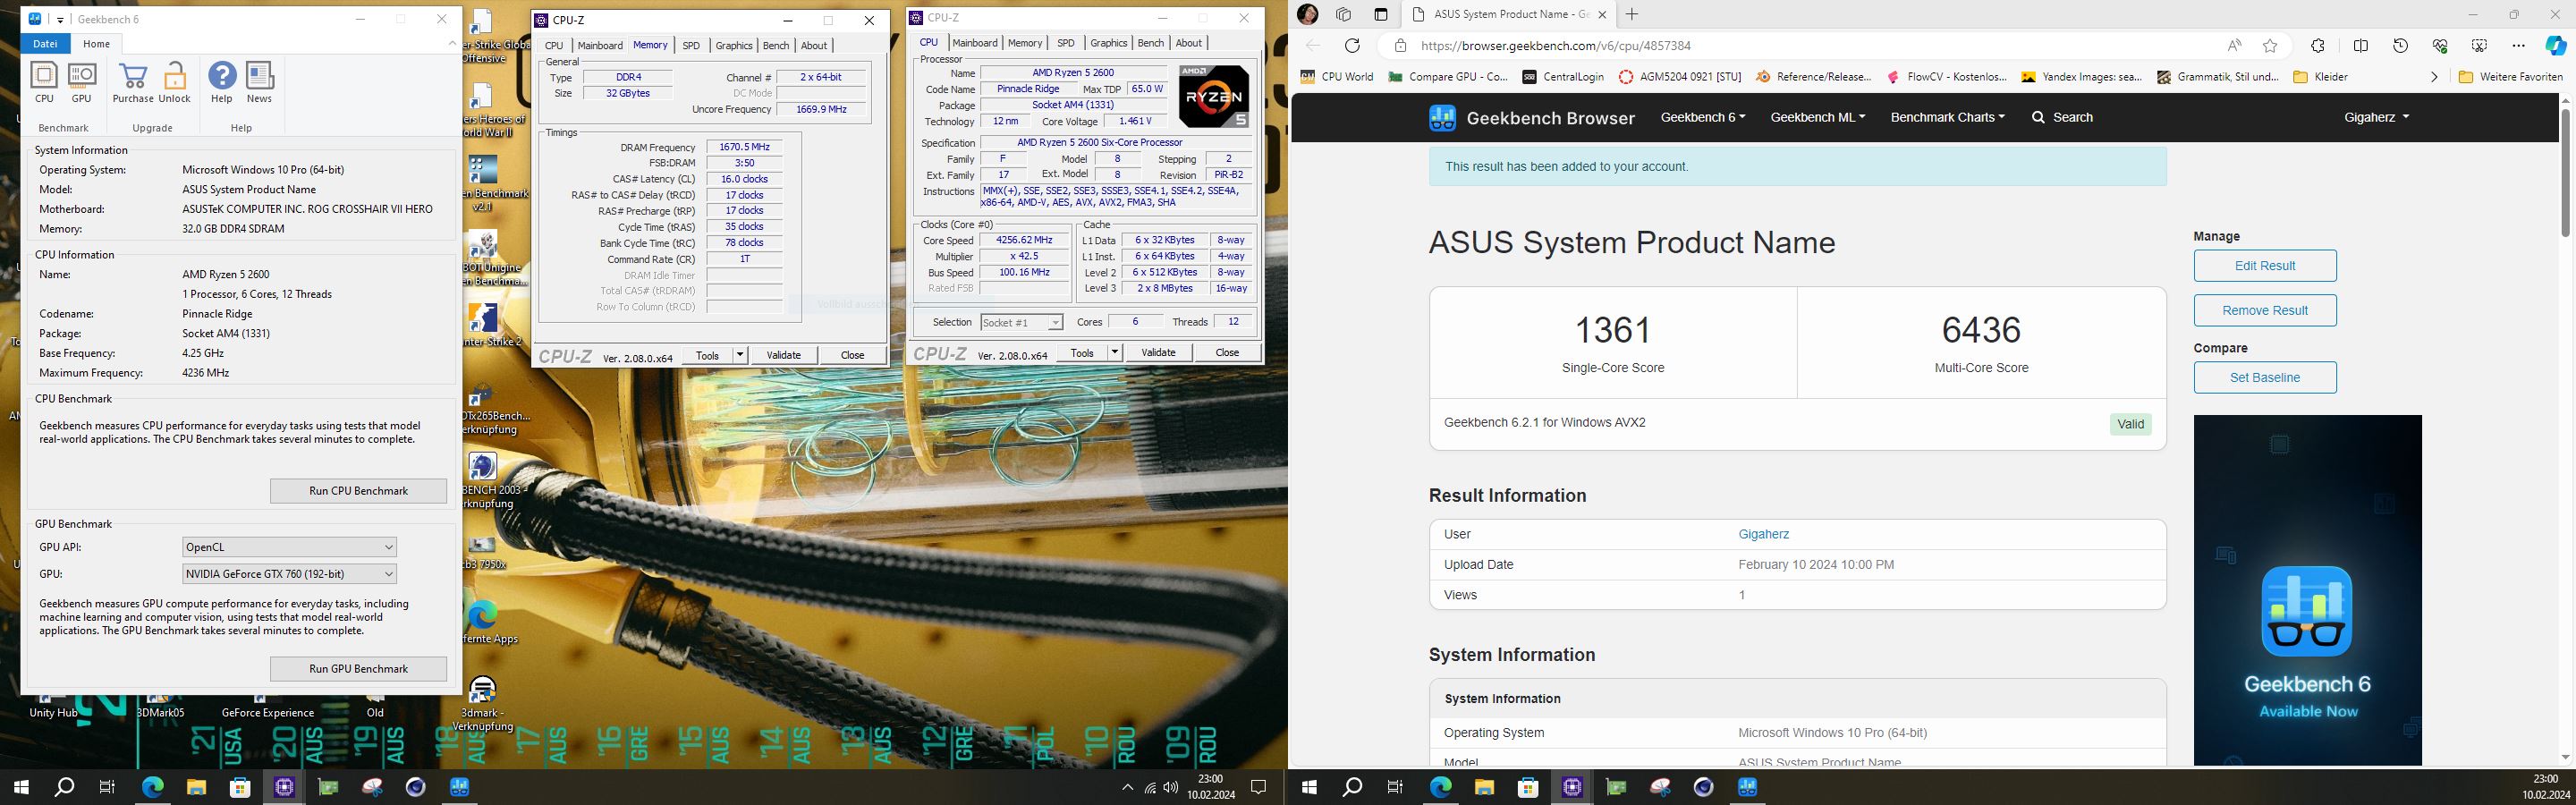Click Run GPU Benchmark button
This screenshot has width=2576, height=805.
coord(358,669)
